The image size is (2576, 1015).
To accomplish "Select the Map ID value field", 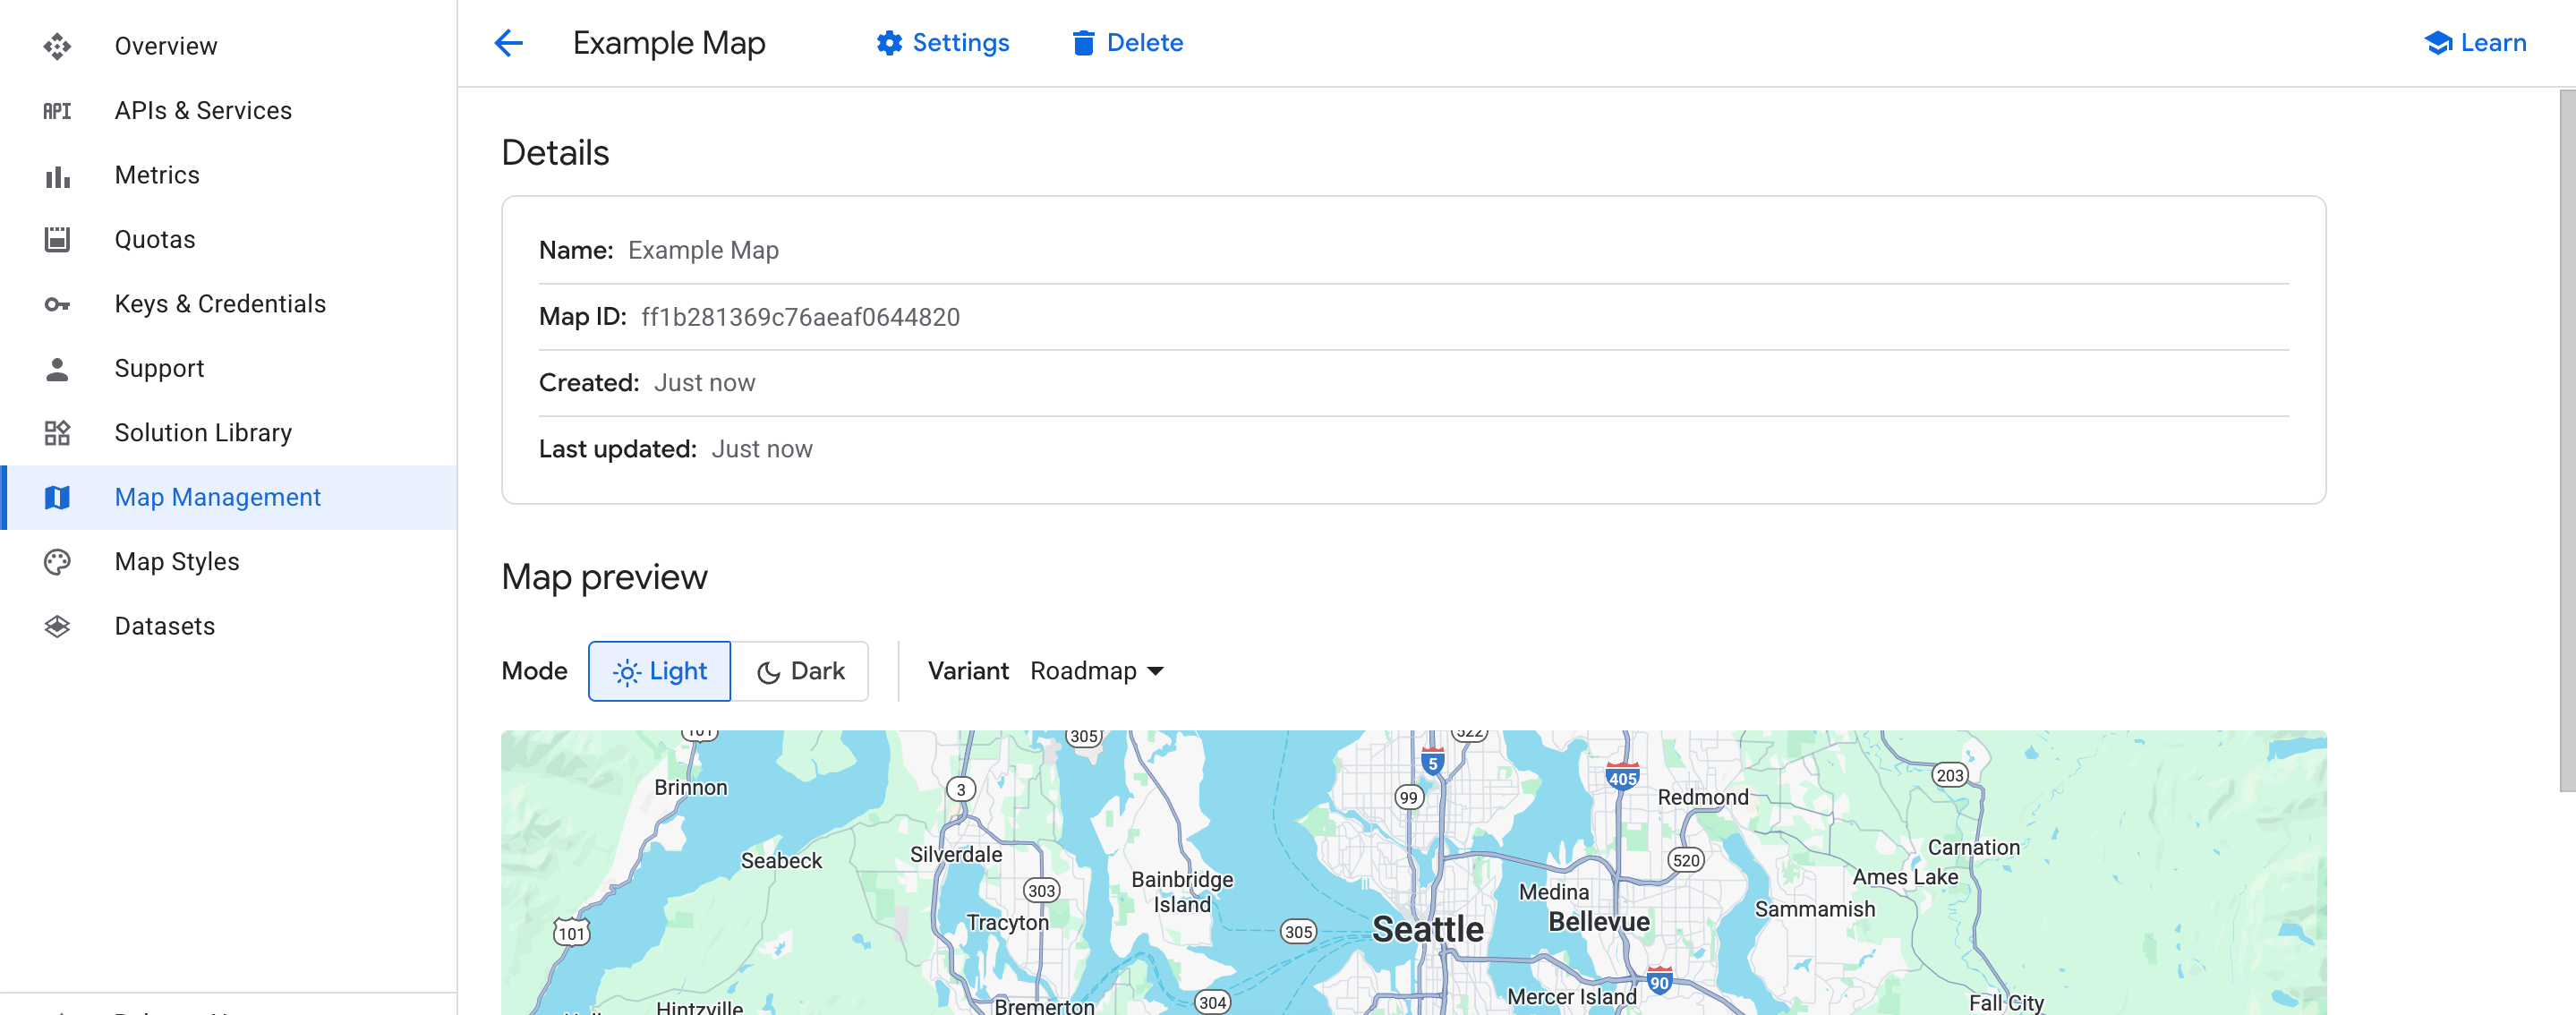I will (x=800, y=316).
